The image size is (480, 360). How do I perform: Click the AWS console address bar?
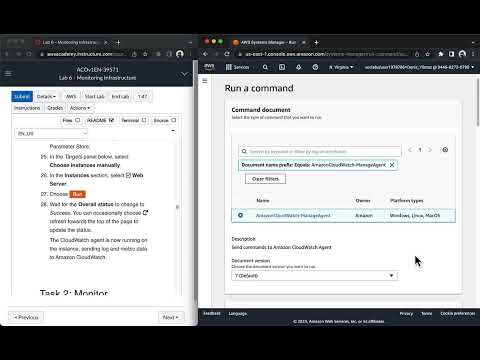(x=327, y=54)
